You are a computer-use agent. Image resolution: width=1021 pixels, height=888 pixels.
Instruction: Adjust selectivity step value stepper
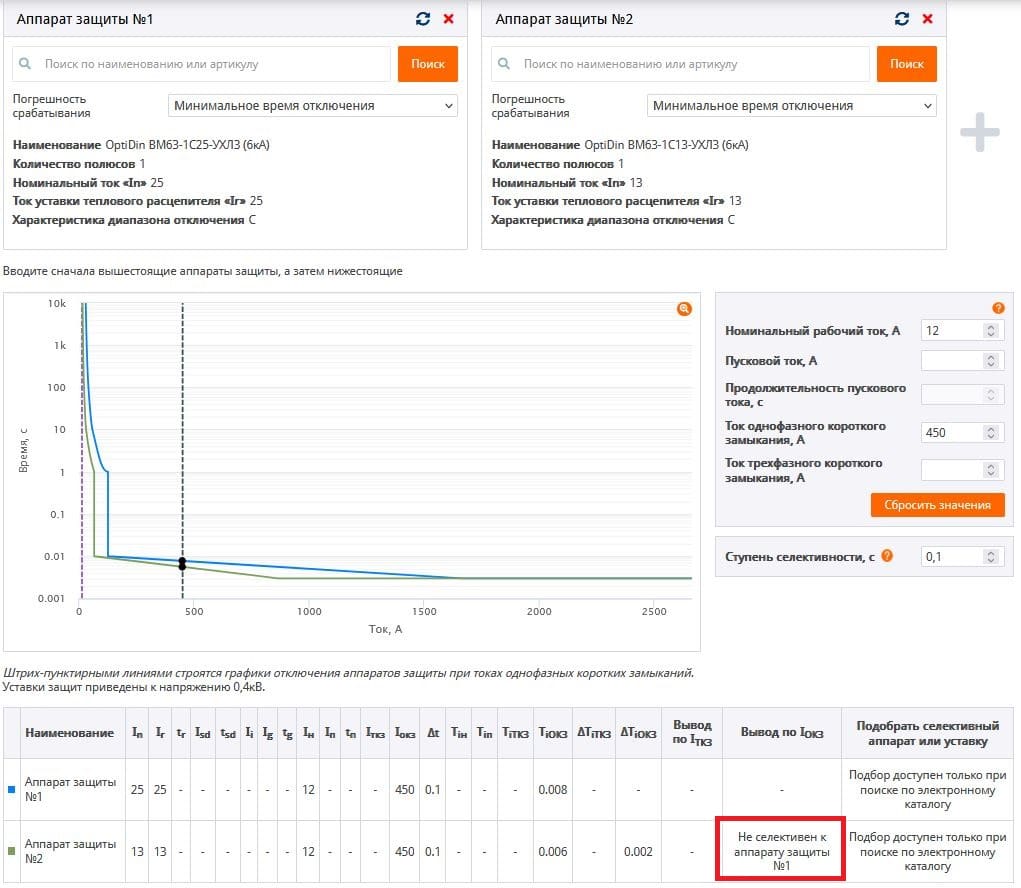(x=991, y=556)
